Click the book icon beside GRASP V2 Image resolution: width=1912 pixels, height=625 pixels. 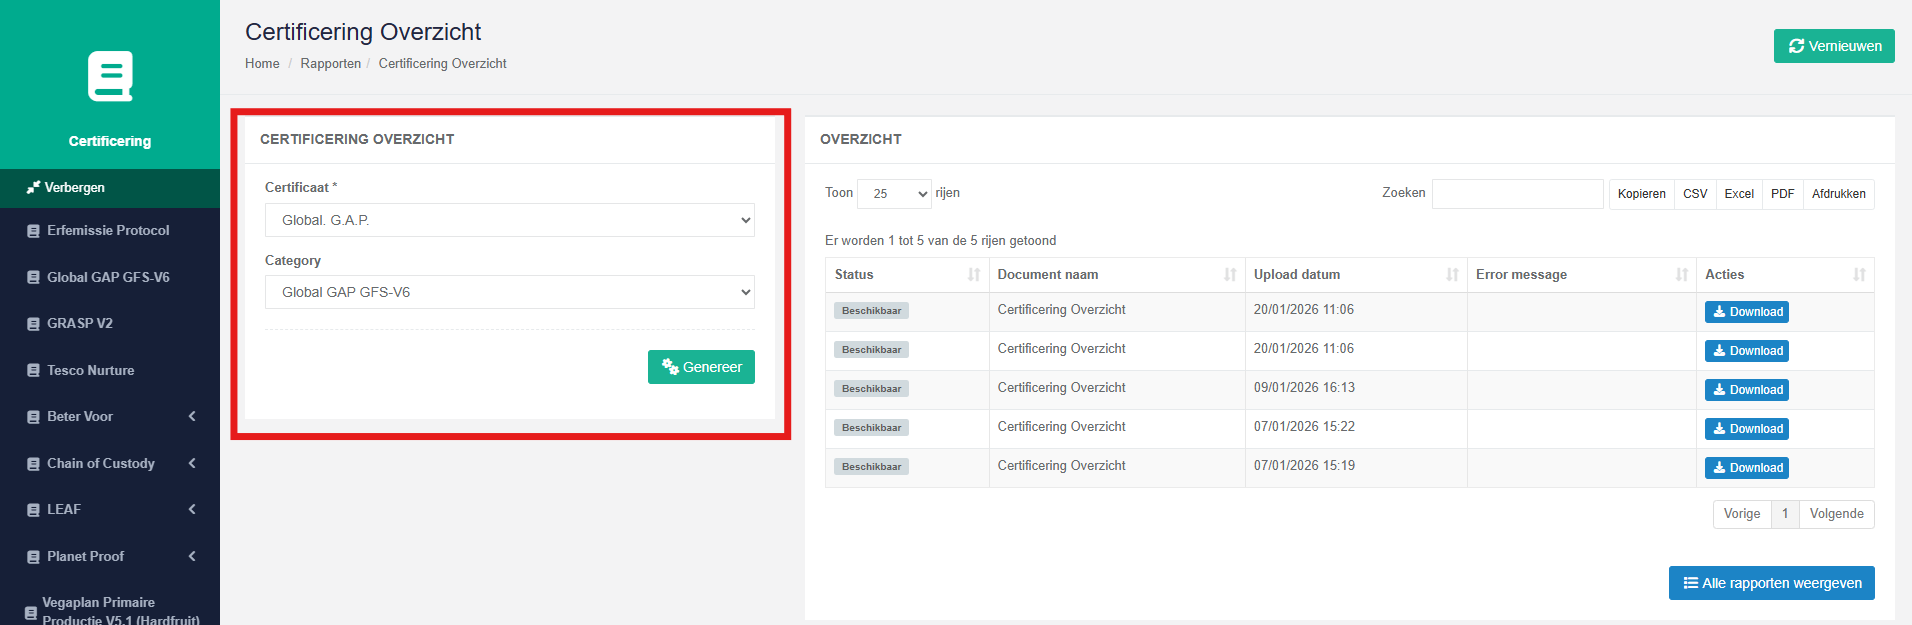(x=33, y=324)
